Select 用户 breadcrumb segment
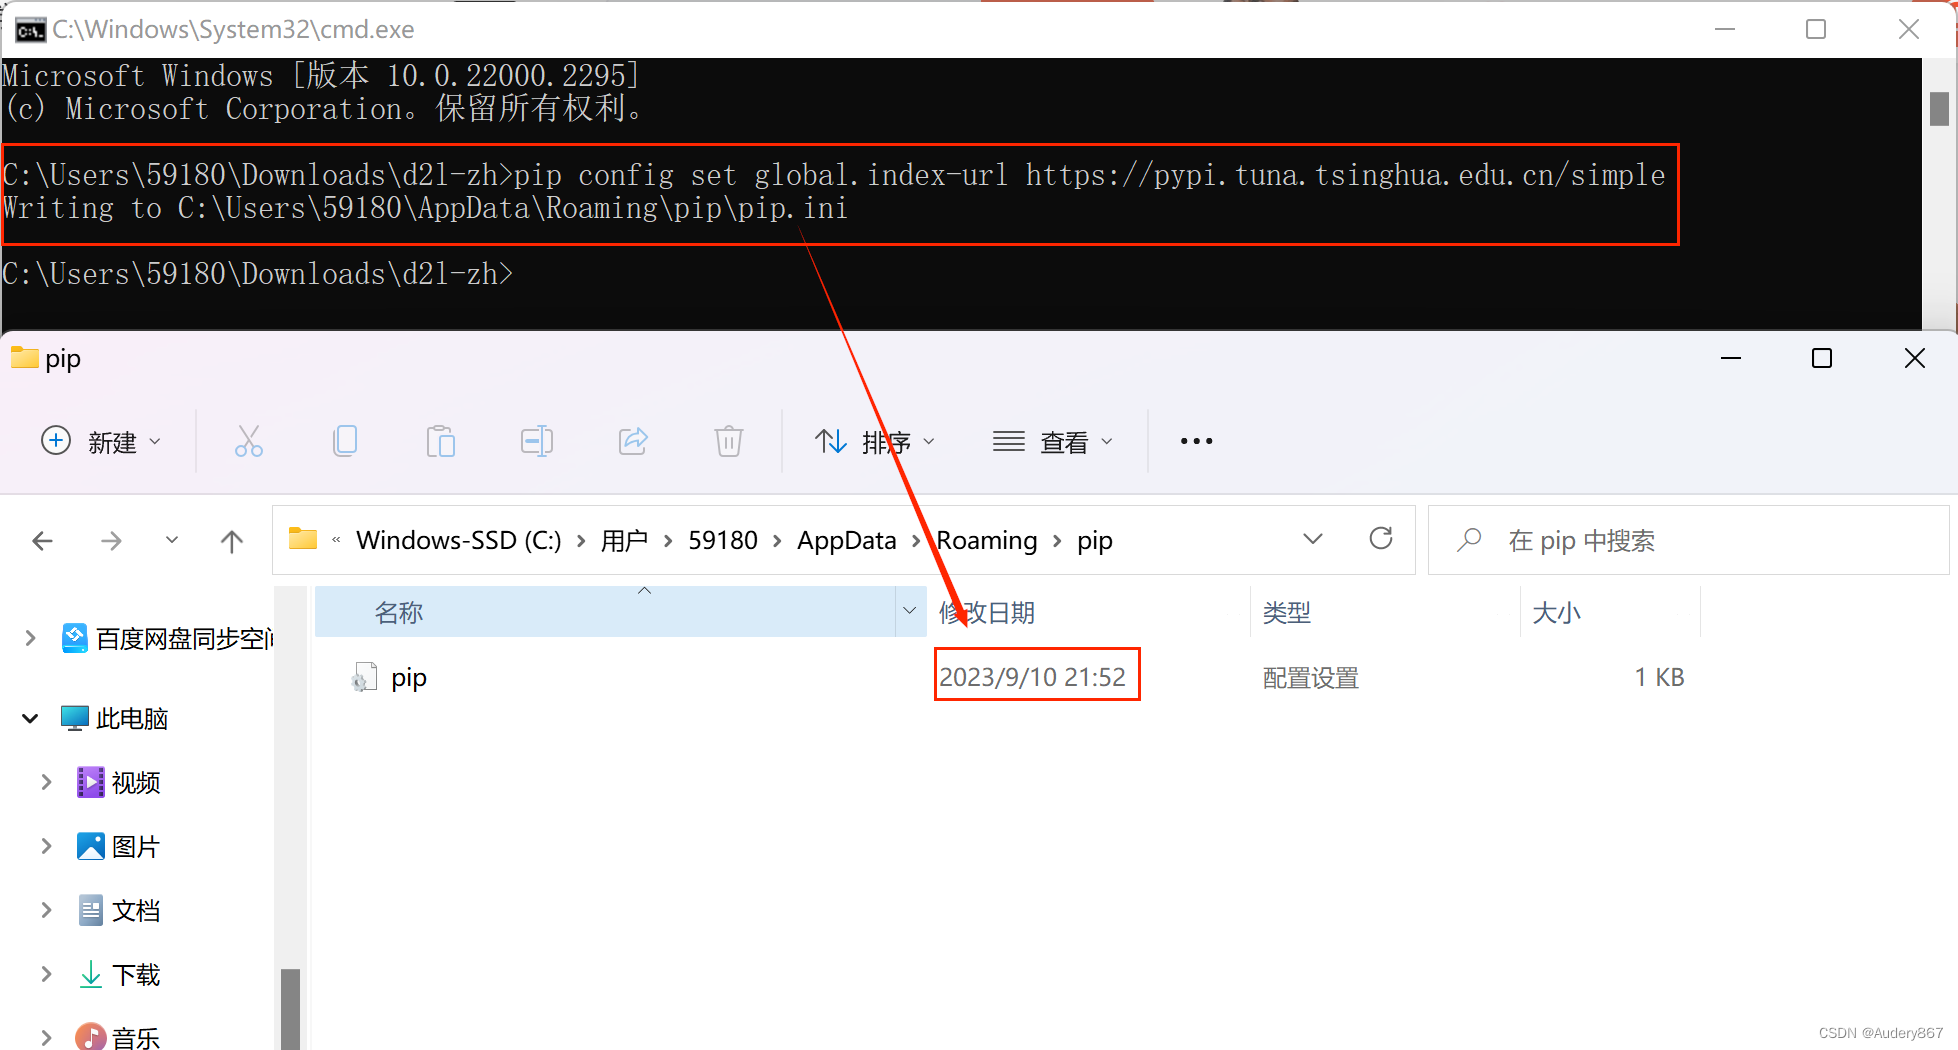The image size is (1958, 1050). click(624, 540)
